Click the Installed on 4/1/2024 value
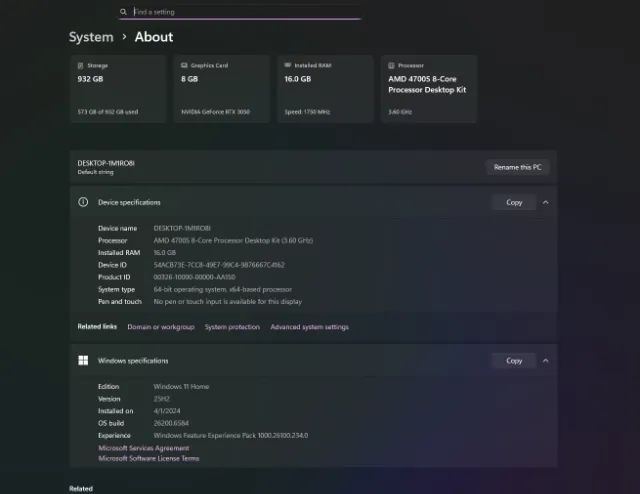The height and width of the screenshot is (494, 640). [167, 411]
